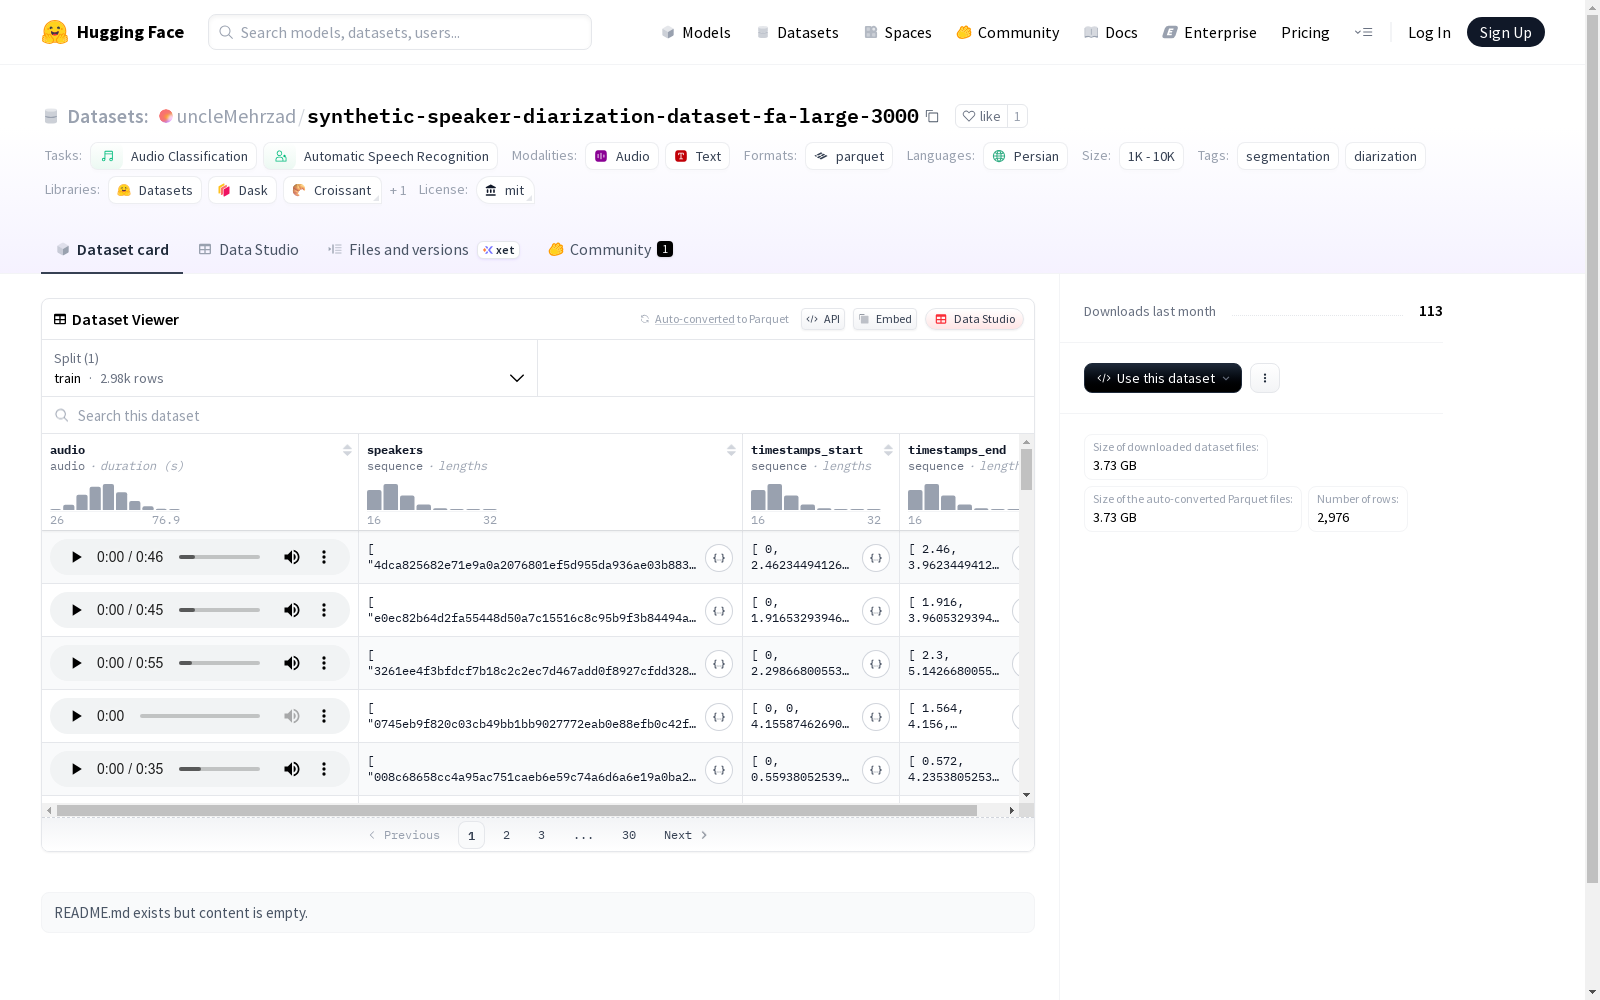The image size is (1600, 1000).
Task: Seek in the 0:46 audio progress bar
Action: (x=219, y=557)
